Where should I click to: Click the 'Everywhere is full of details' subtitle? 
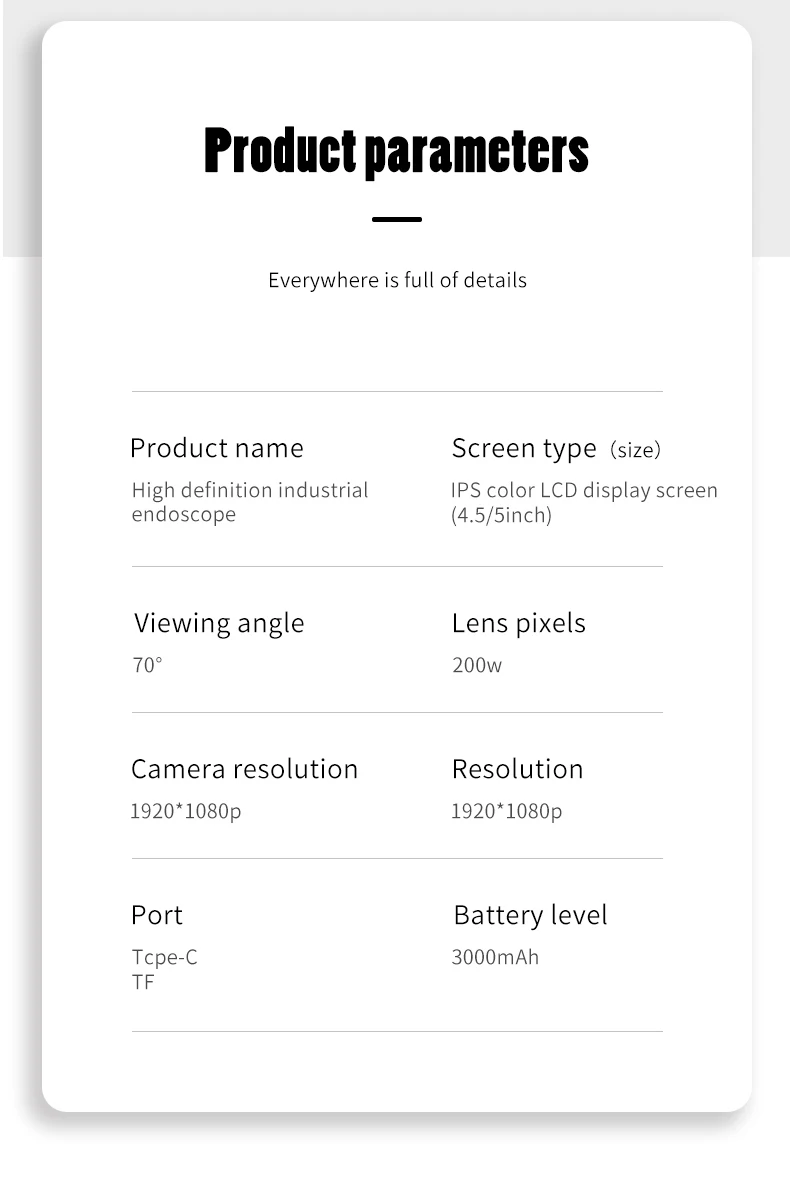397,280
